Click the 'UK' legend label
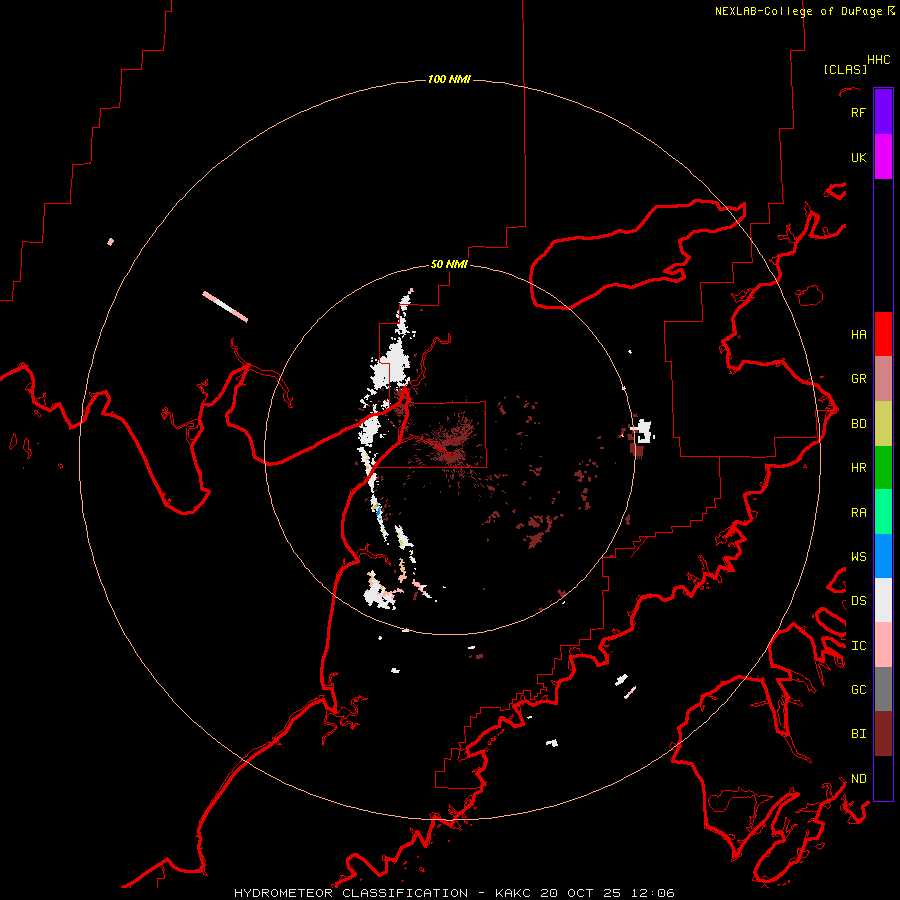This screenshot has height=900, width=900. 858,157
